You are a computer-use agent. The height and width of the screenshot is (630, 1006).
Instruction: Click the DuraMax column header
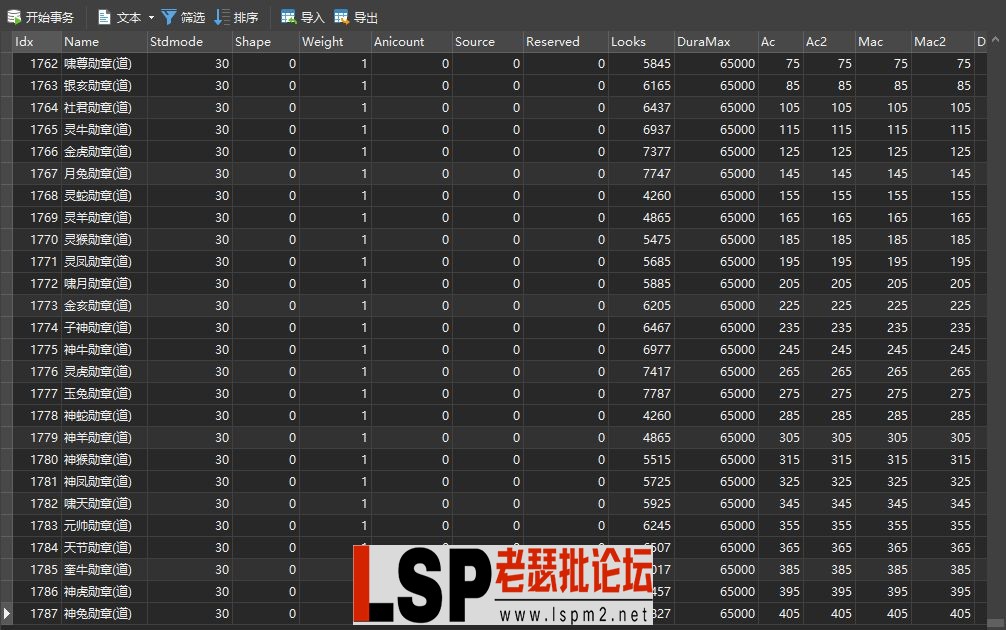click(706, 41)
